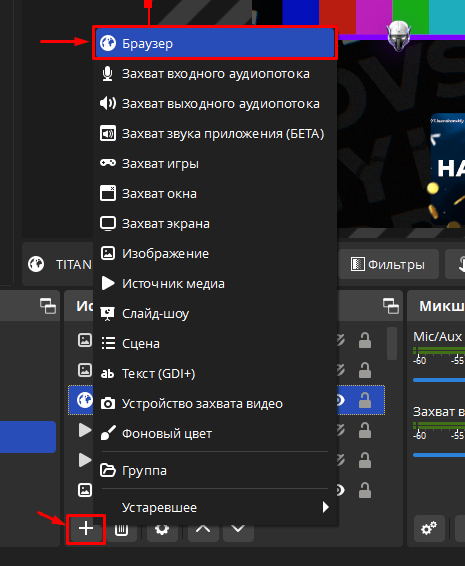Image resolution: width=465 pixels, height=566 pixels.
Task: Add an Изображение source
Action: coord(215,253)
